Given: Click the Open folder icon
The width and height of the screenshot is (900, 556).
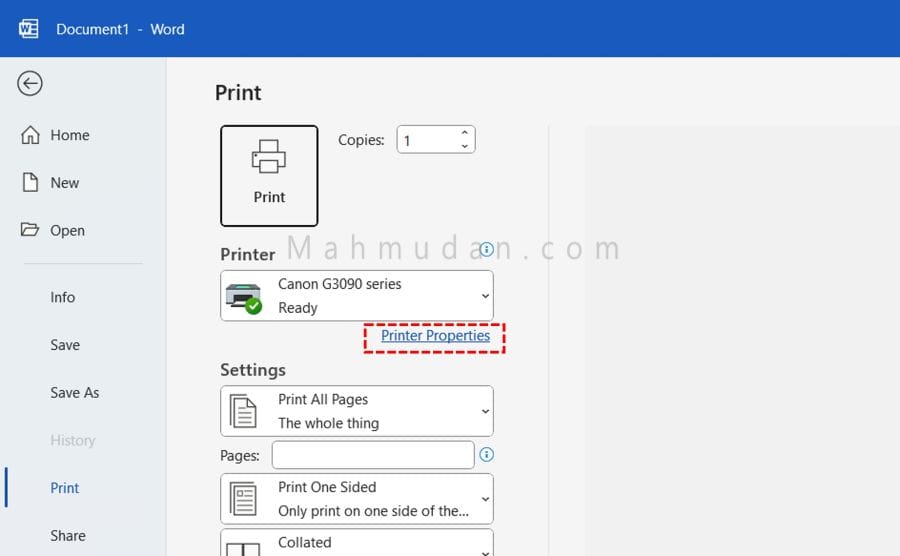Looking at the screenshot, I should pyautogui.click(x=31, y=230).
